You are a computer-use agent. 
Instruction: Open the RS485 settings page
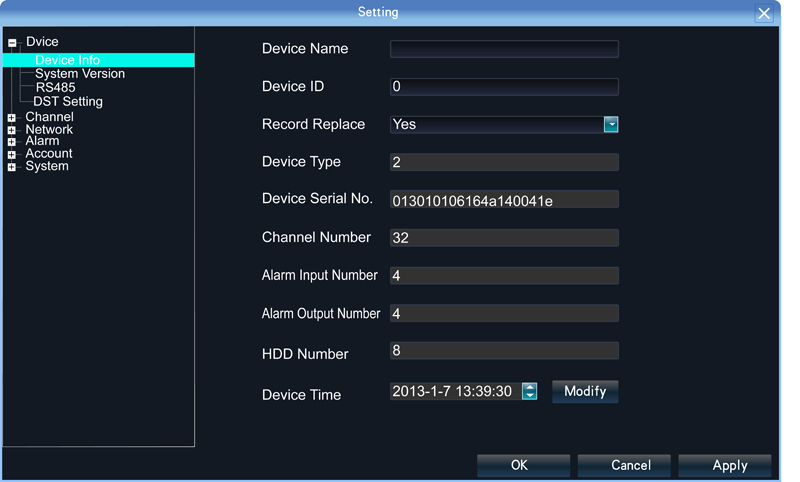click(x=56, y=88)
